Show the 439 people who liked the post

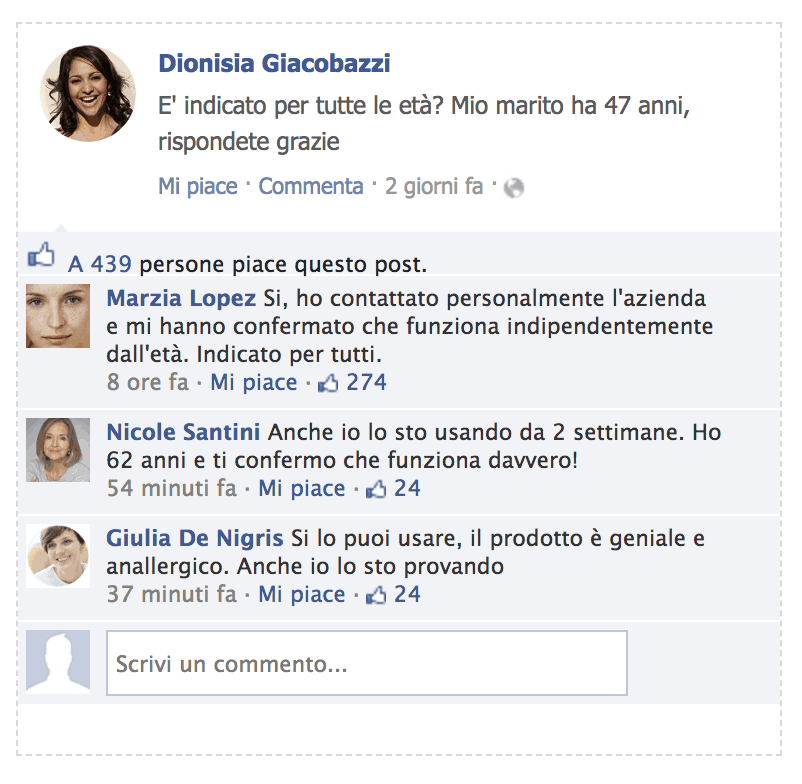tap(111, 264)
